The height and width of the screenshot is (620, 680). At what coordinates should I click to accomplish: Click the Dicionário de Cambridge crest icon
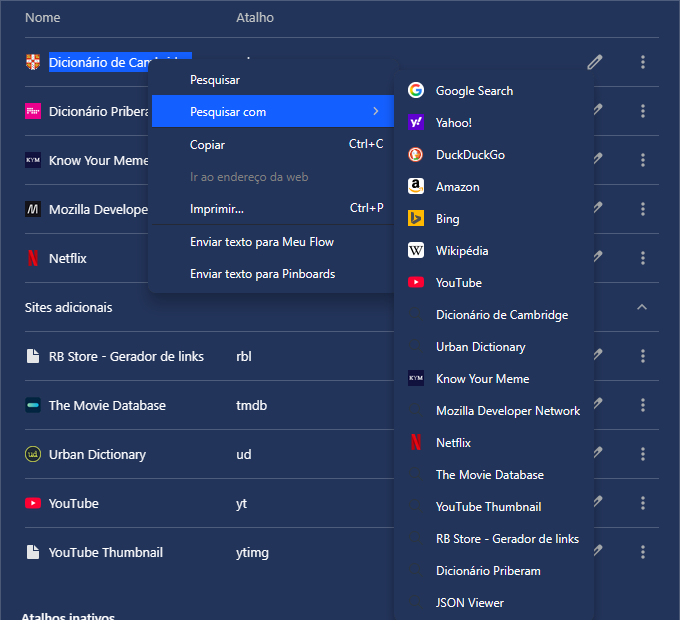pos(33,62)
